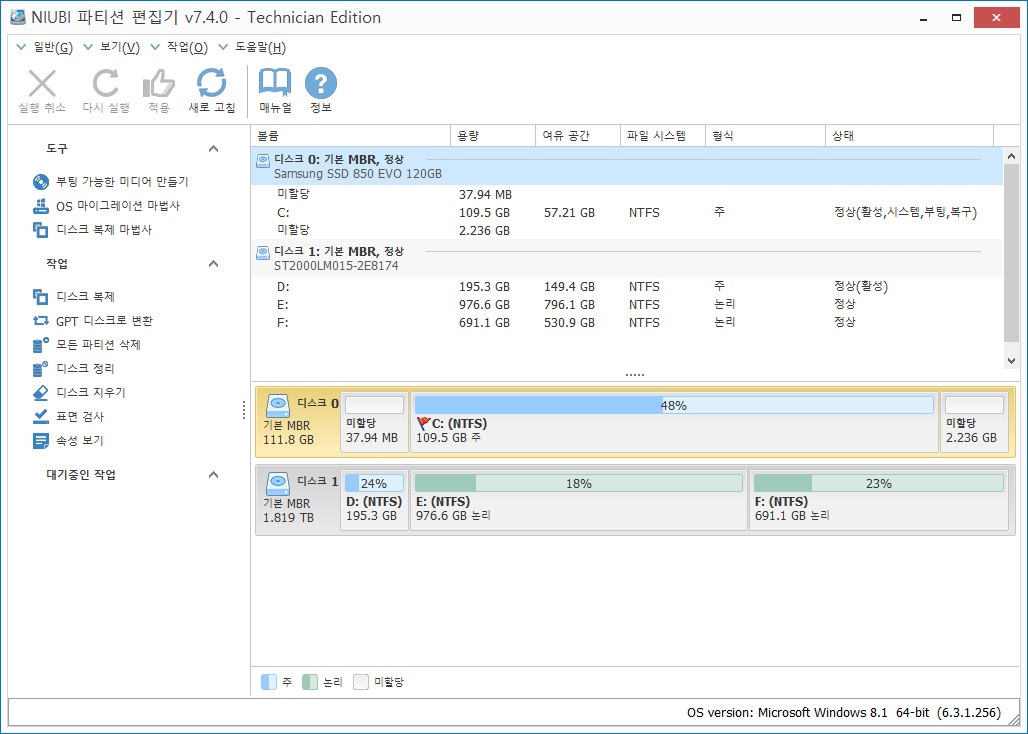Click disk icon of 디스크 0 list header
This screenshot has height=734, width=1028.
click(263, 160)
